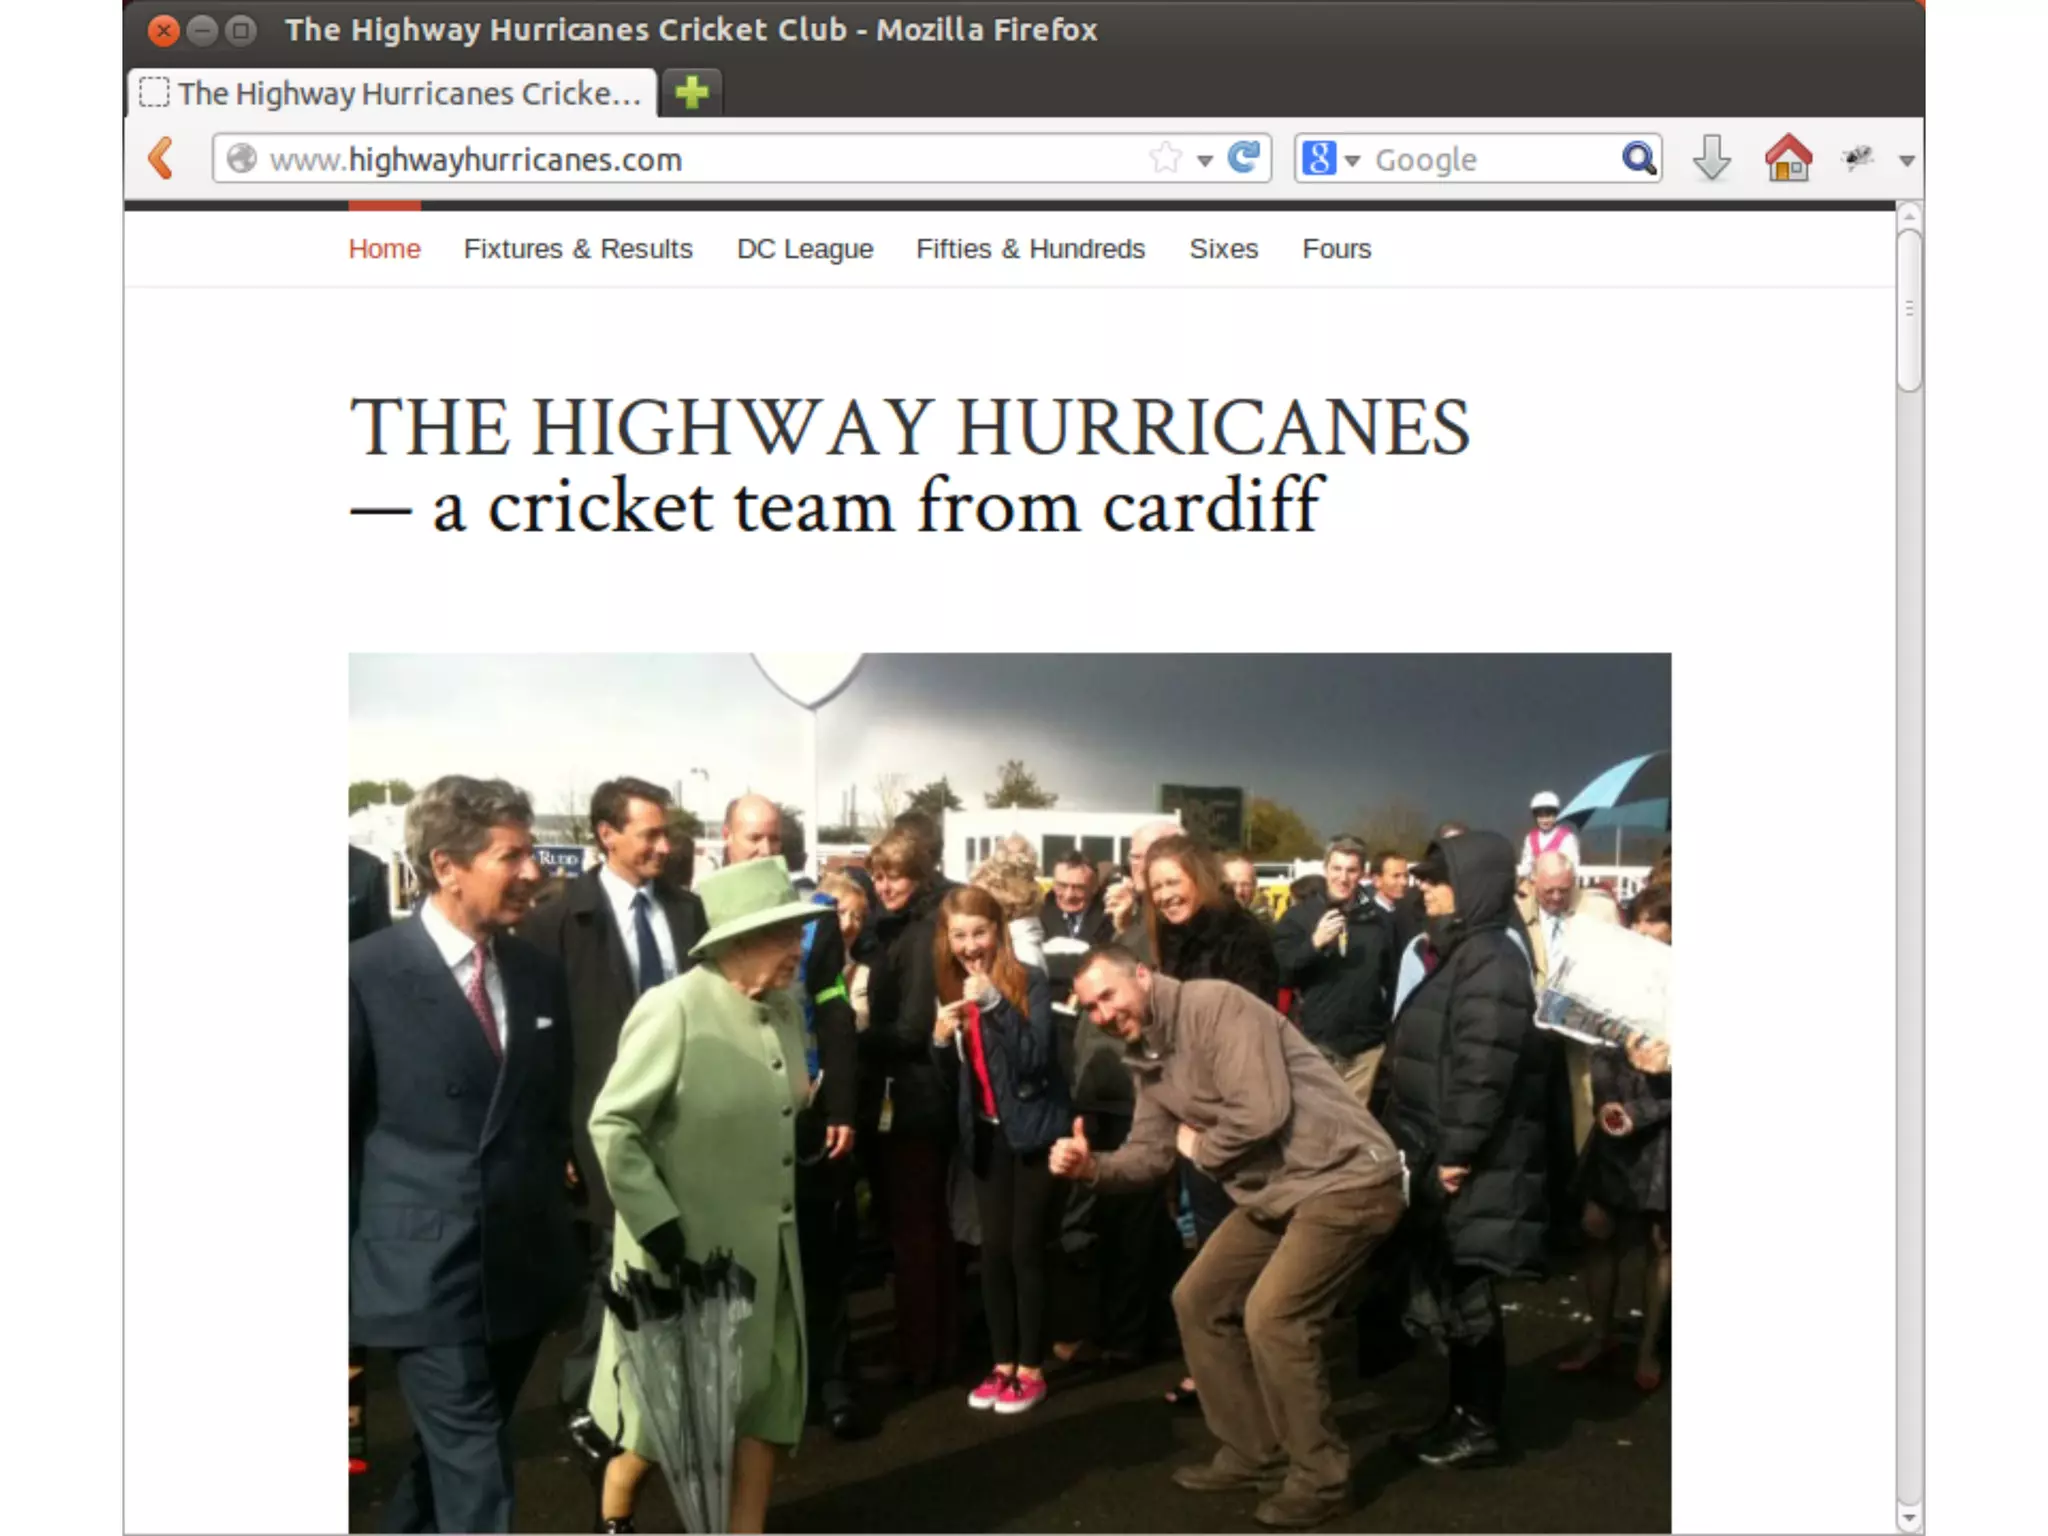2048x1536 pixels.
Task: Click the back navigation arrow
Action: 161,159
